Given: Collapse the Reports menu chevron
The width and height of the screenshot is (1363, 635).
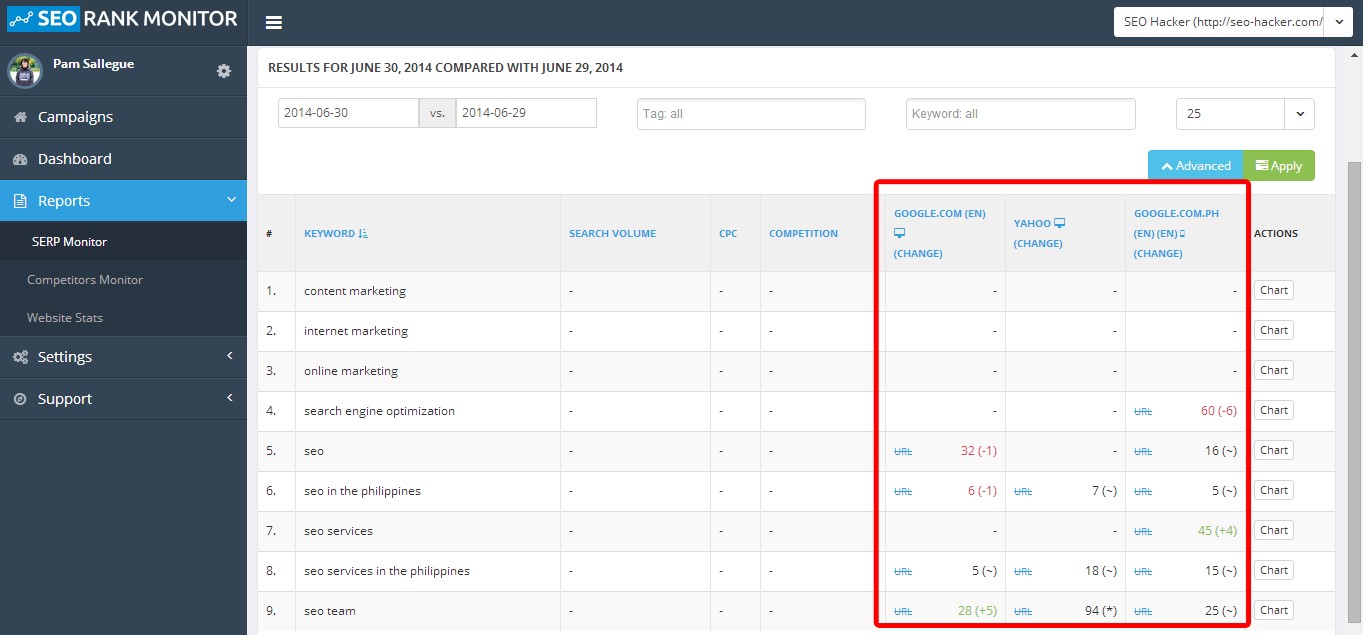Looking at the screenshot, I should click(231, 200).
